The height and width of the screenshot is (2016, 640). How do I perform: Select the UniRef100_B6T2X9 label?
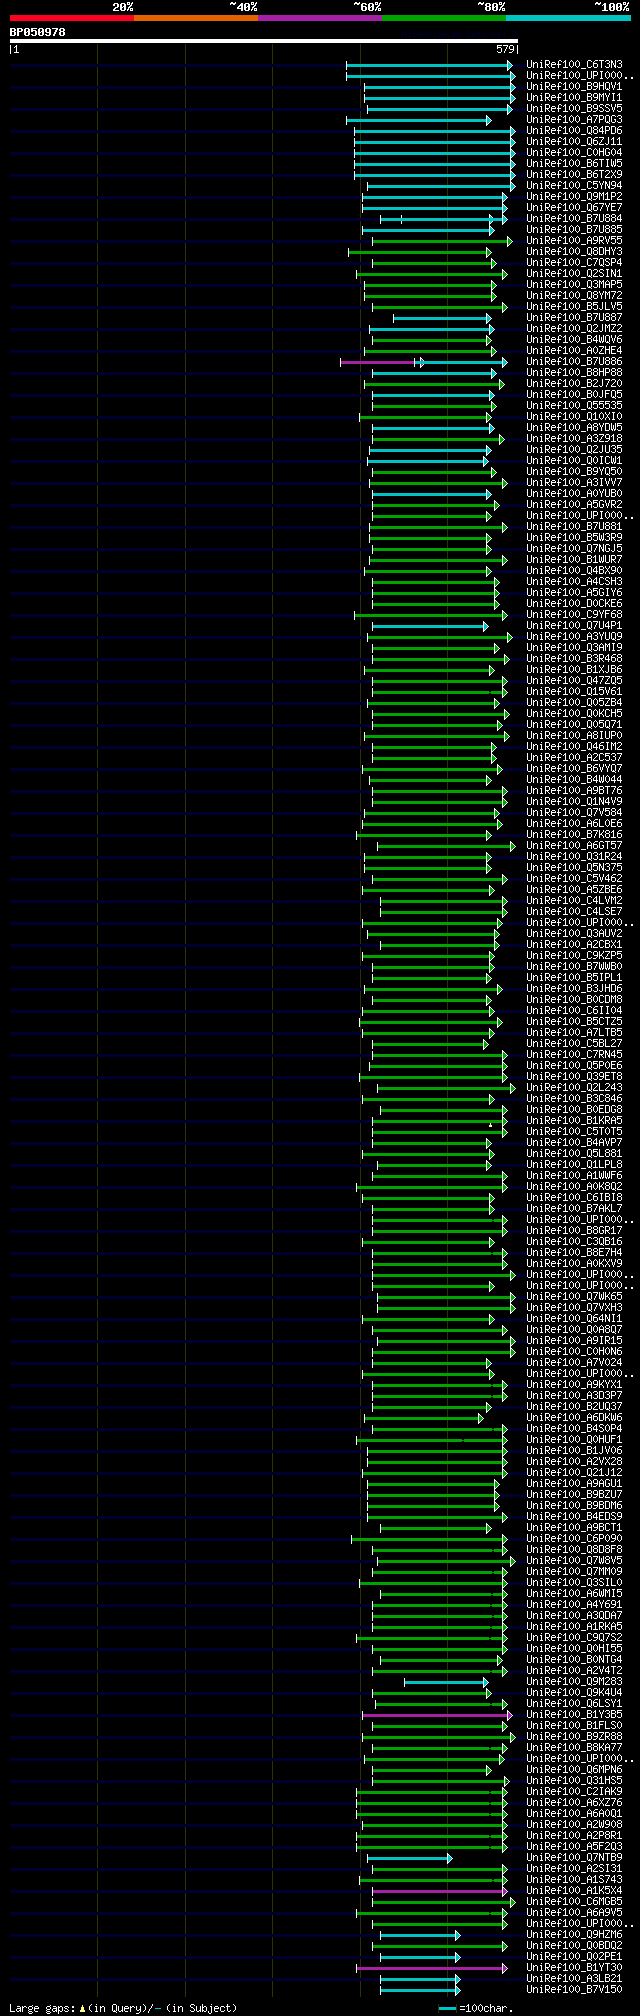[574, 175]
